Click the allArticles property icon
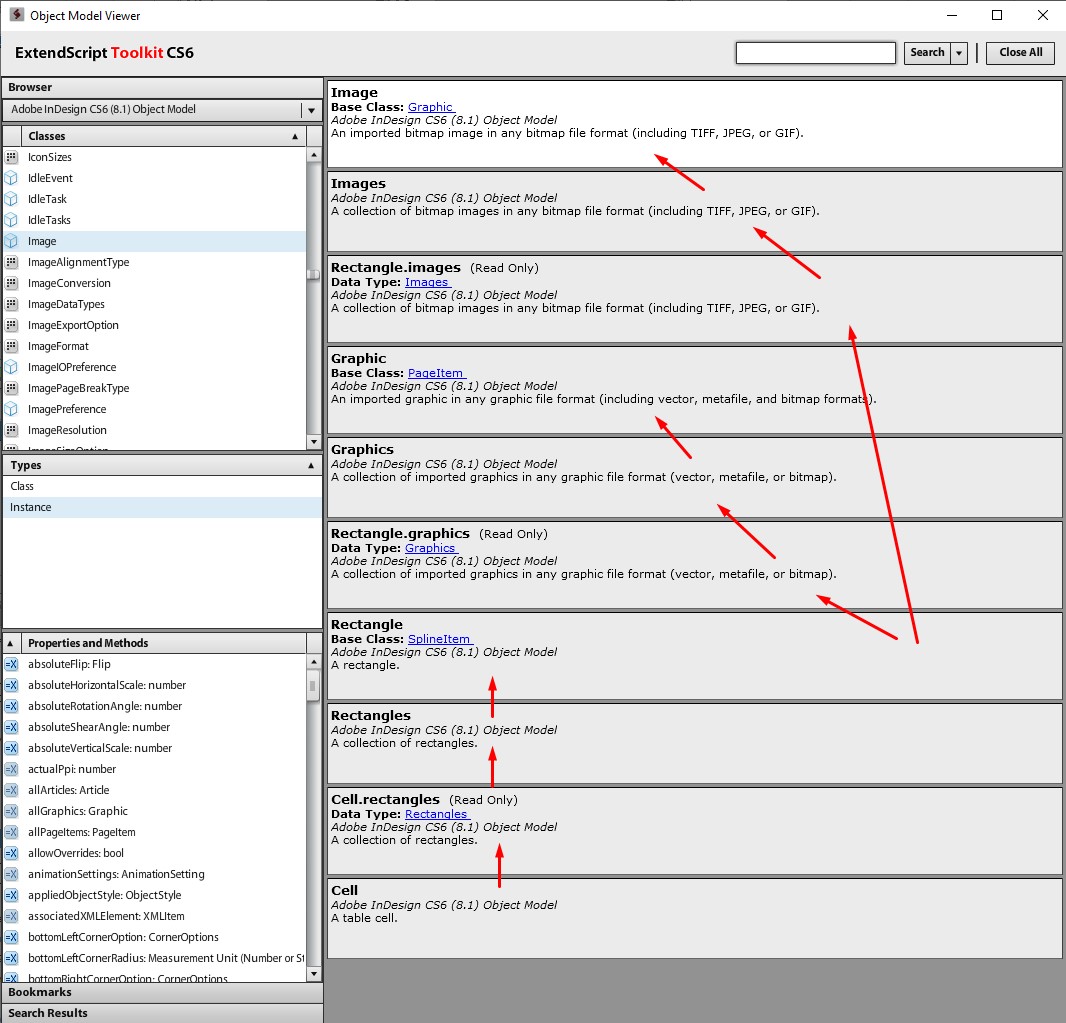The image size is (1066, 1023). coord(11,791)
